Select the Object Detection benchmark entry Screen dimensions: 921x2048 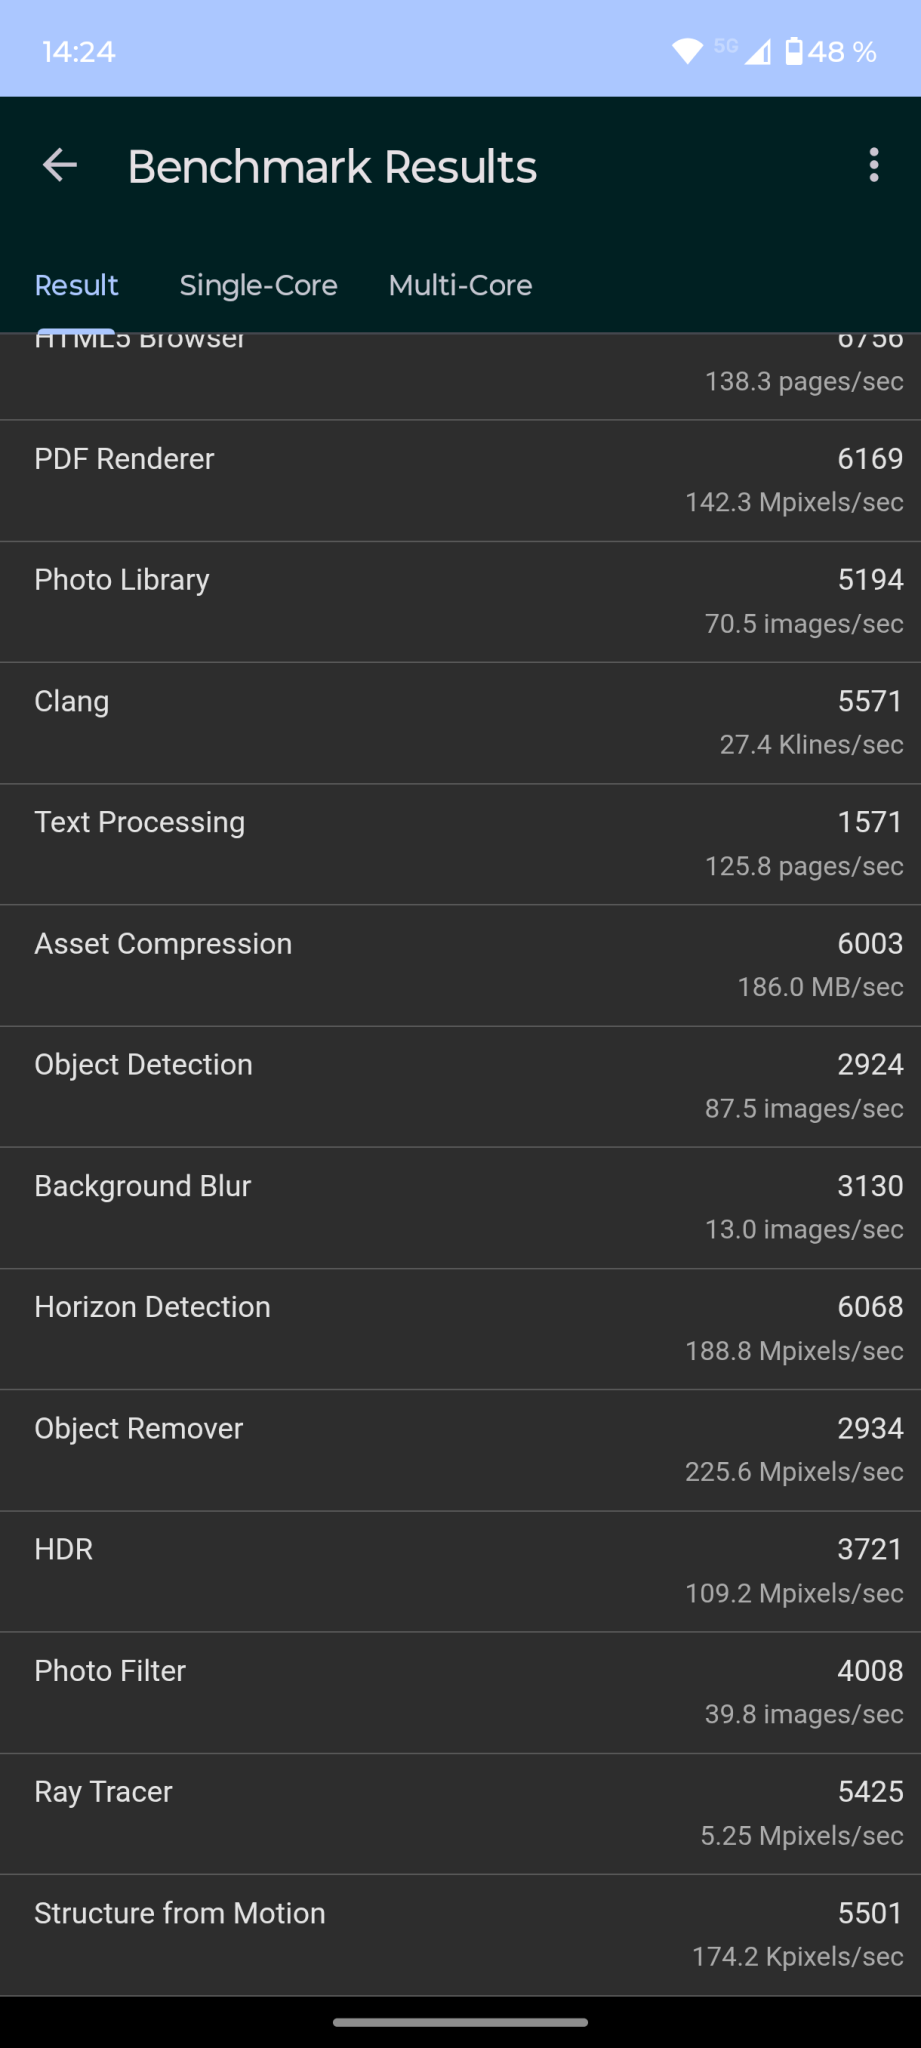coord(460,1087)
